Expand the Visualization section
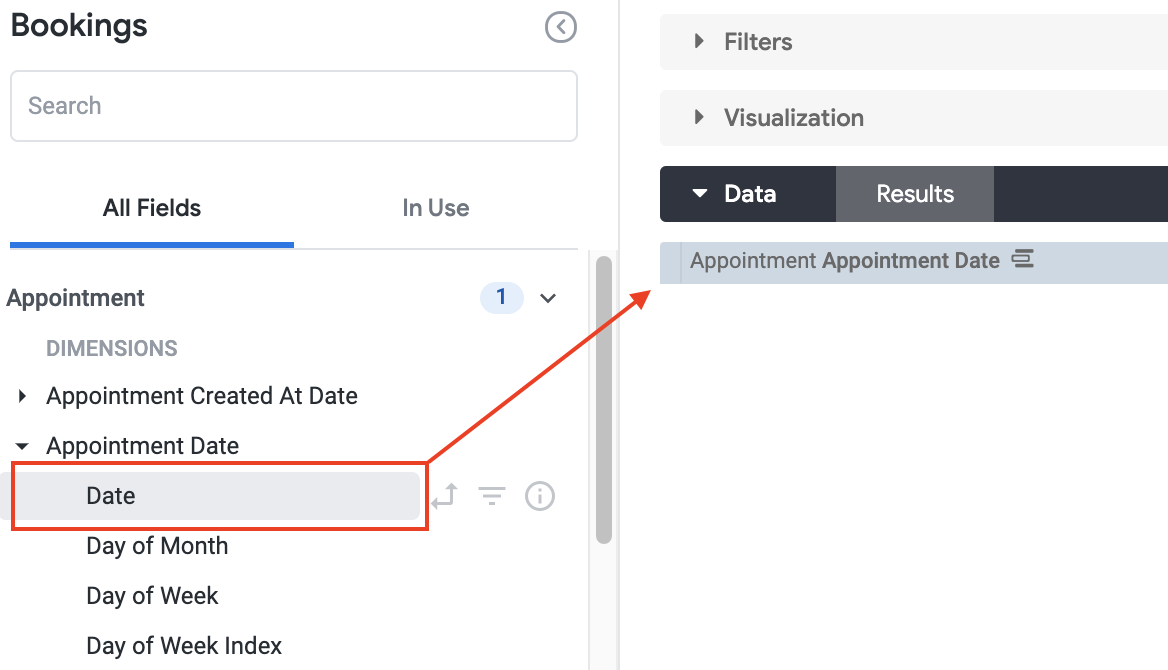The height and width of the screenshot is (670, 1168). (699, 117)
